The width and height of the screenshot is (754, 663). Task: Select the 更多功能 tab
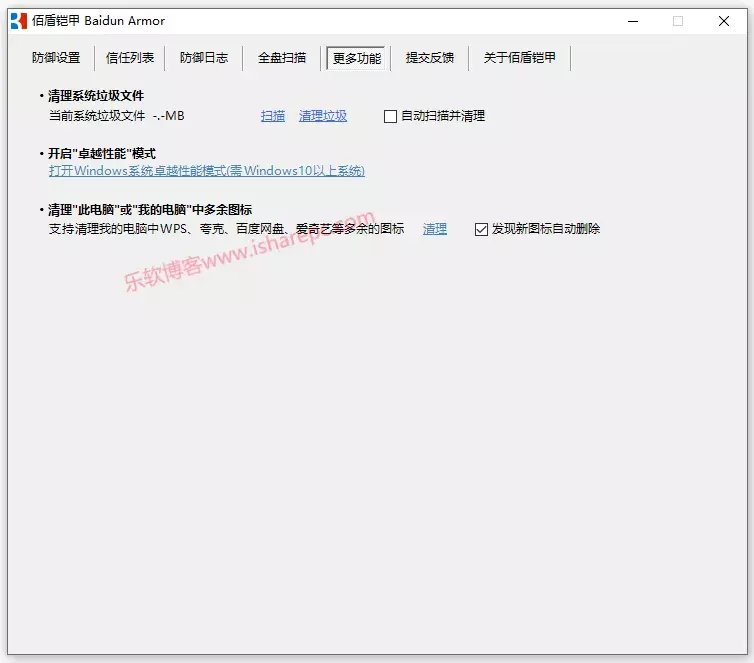pos(357,58)
